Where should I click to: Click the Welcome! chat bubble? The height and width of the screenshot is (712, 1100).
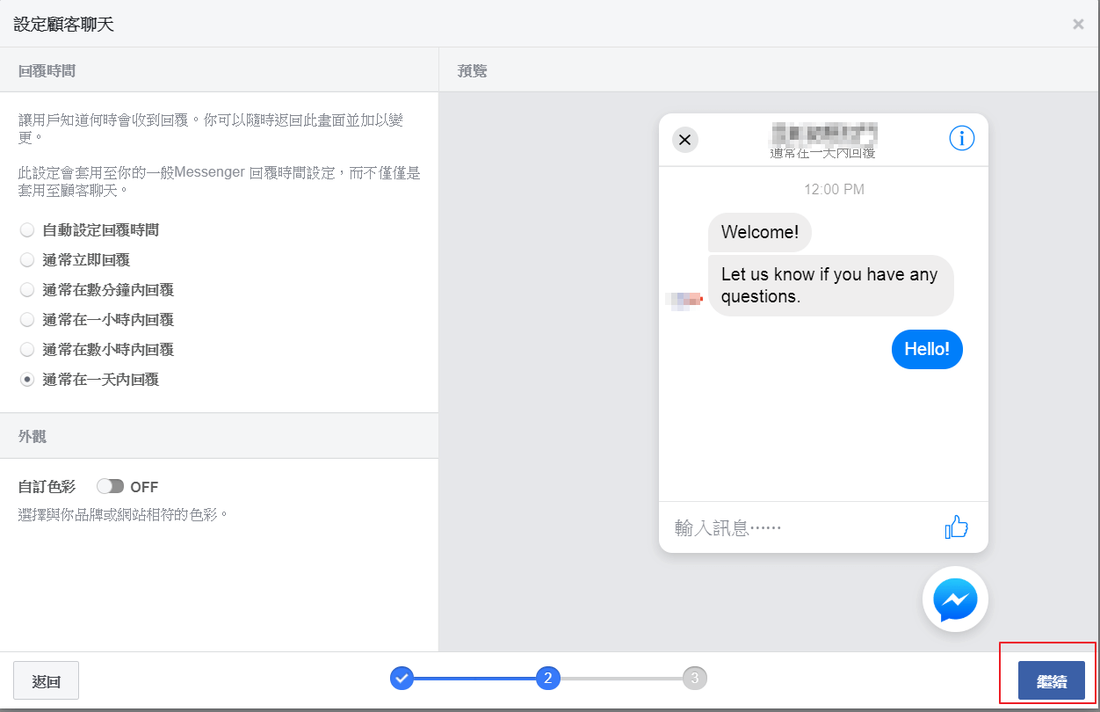click(x=760, y=232)
